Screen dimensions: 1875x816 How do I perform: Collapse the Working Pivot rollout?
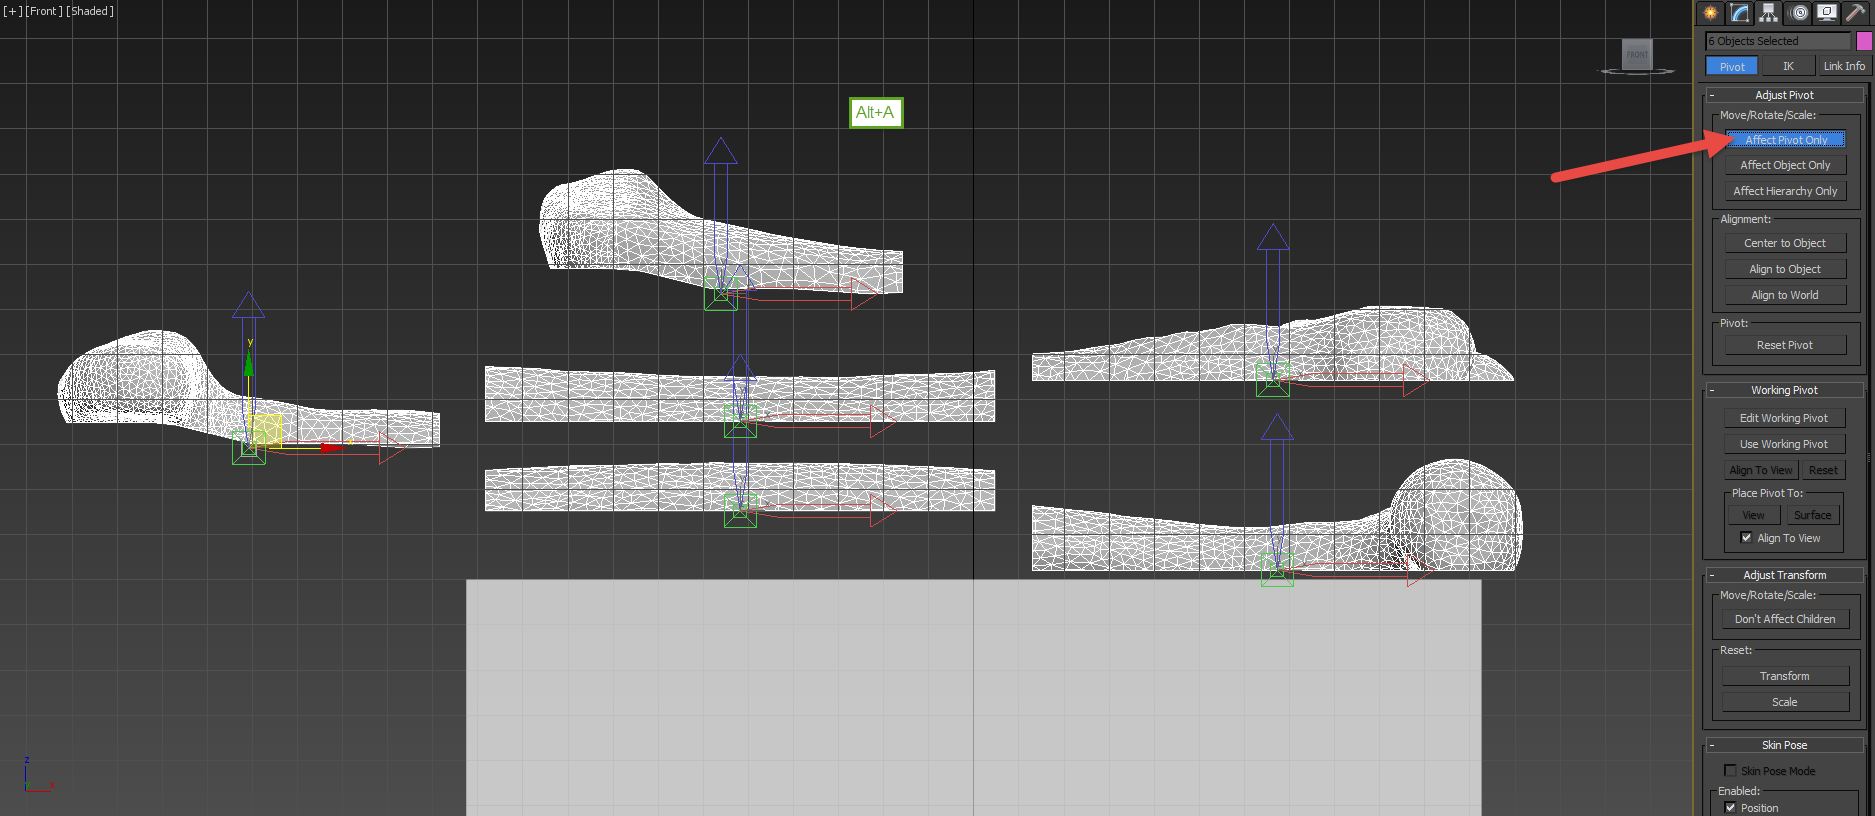(1785, 390)
